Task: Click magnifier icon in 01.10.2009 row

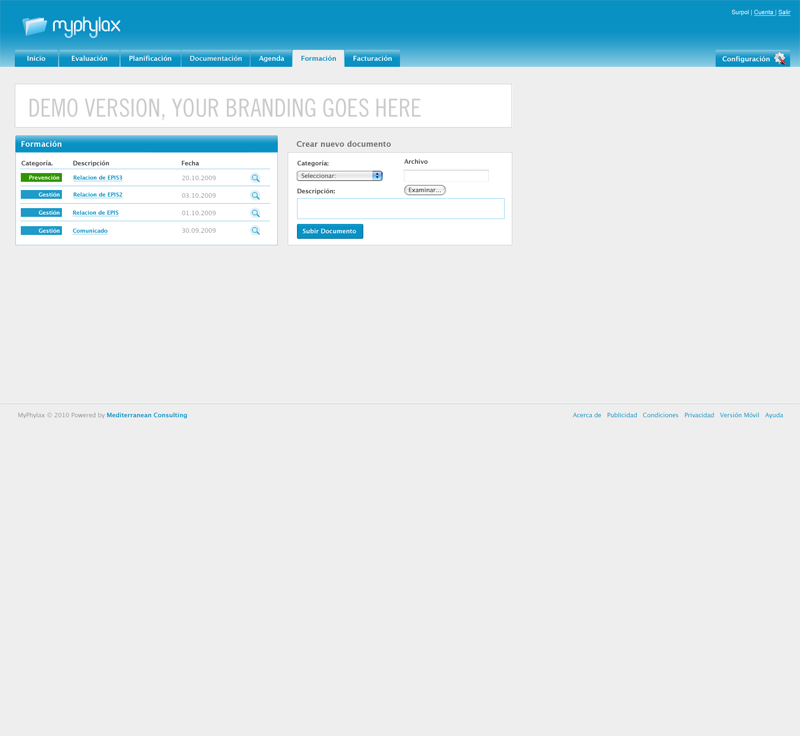Action: [255, 213]
